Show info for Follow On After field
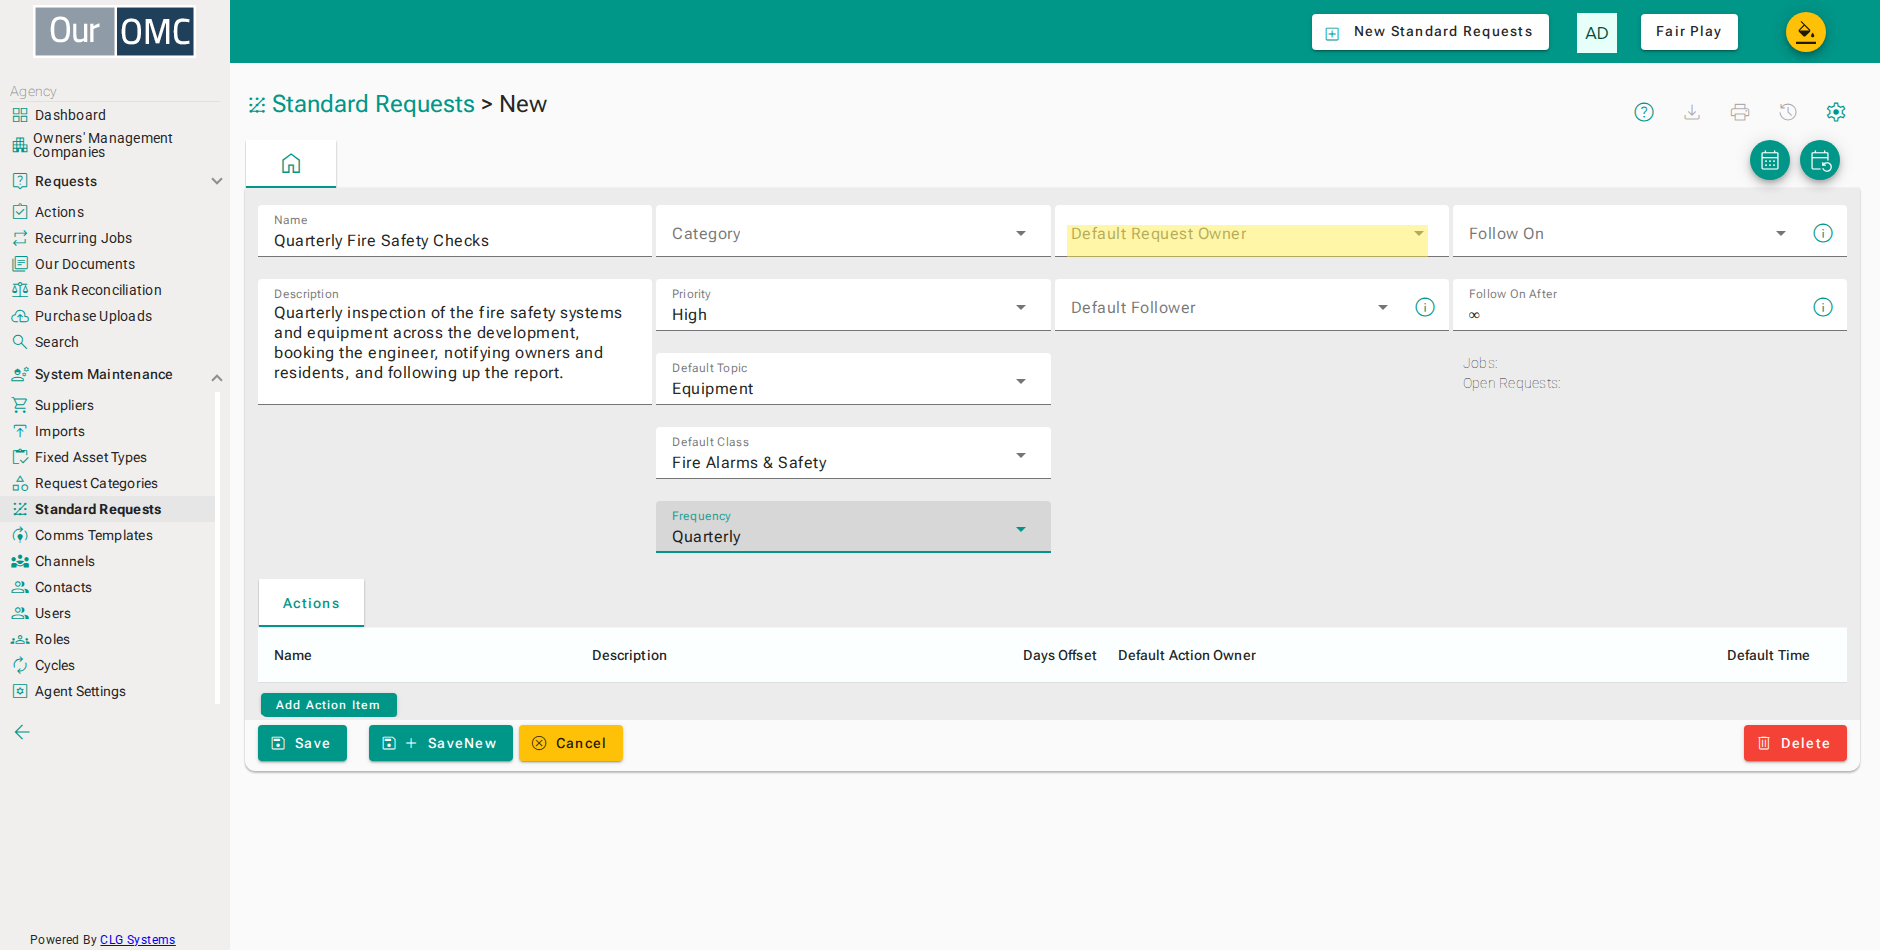The height and width of the screenshot is (950, 1880). pos(1823,307)
